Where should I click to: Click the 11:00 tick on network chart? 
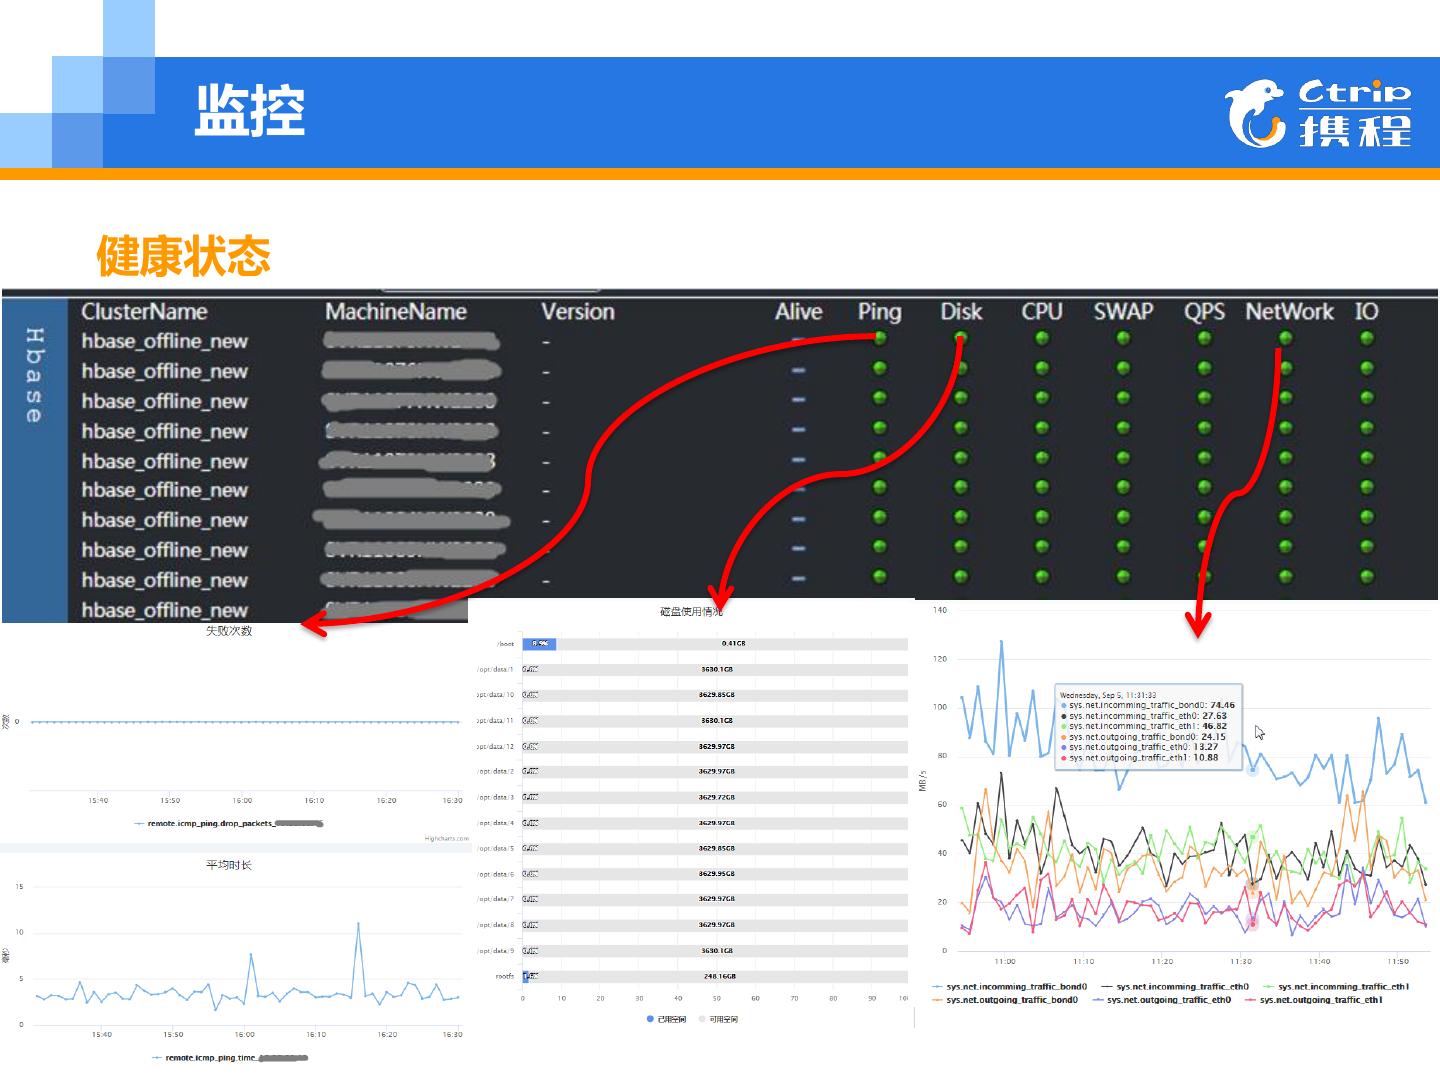pos(1005,962)
